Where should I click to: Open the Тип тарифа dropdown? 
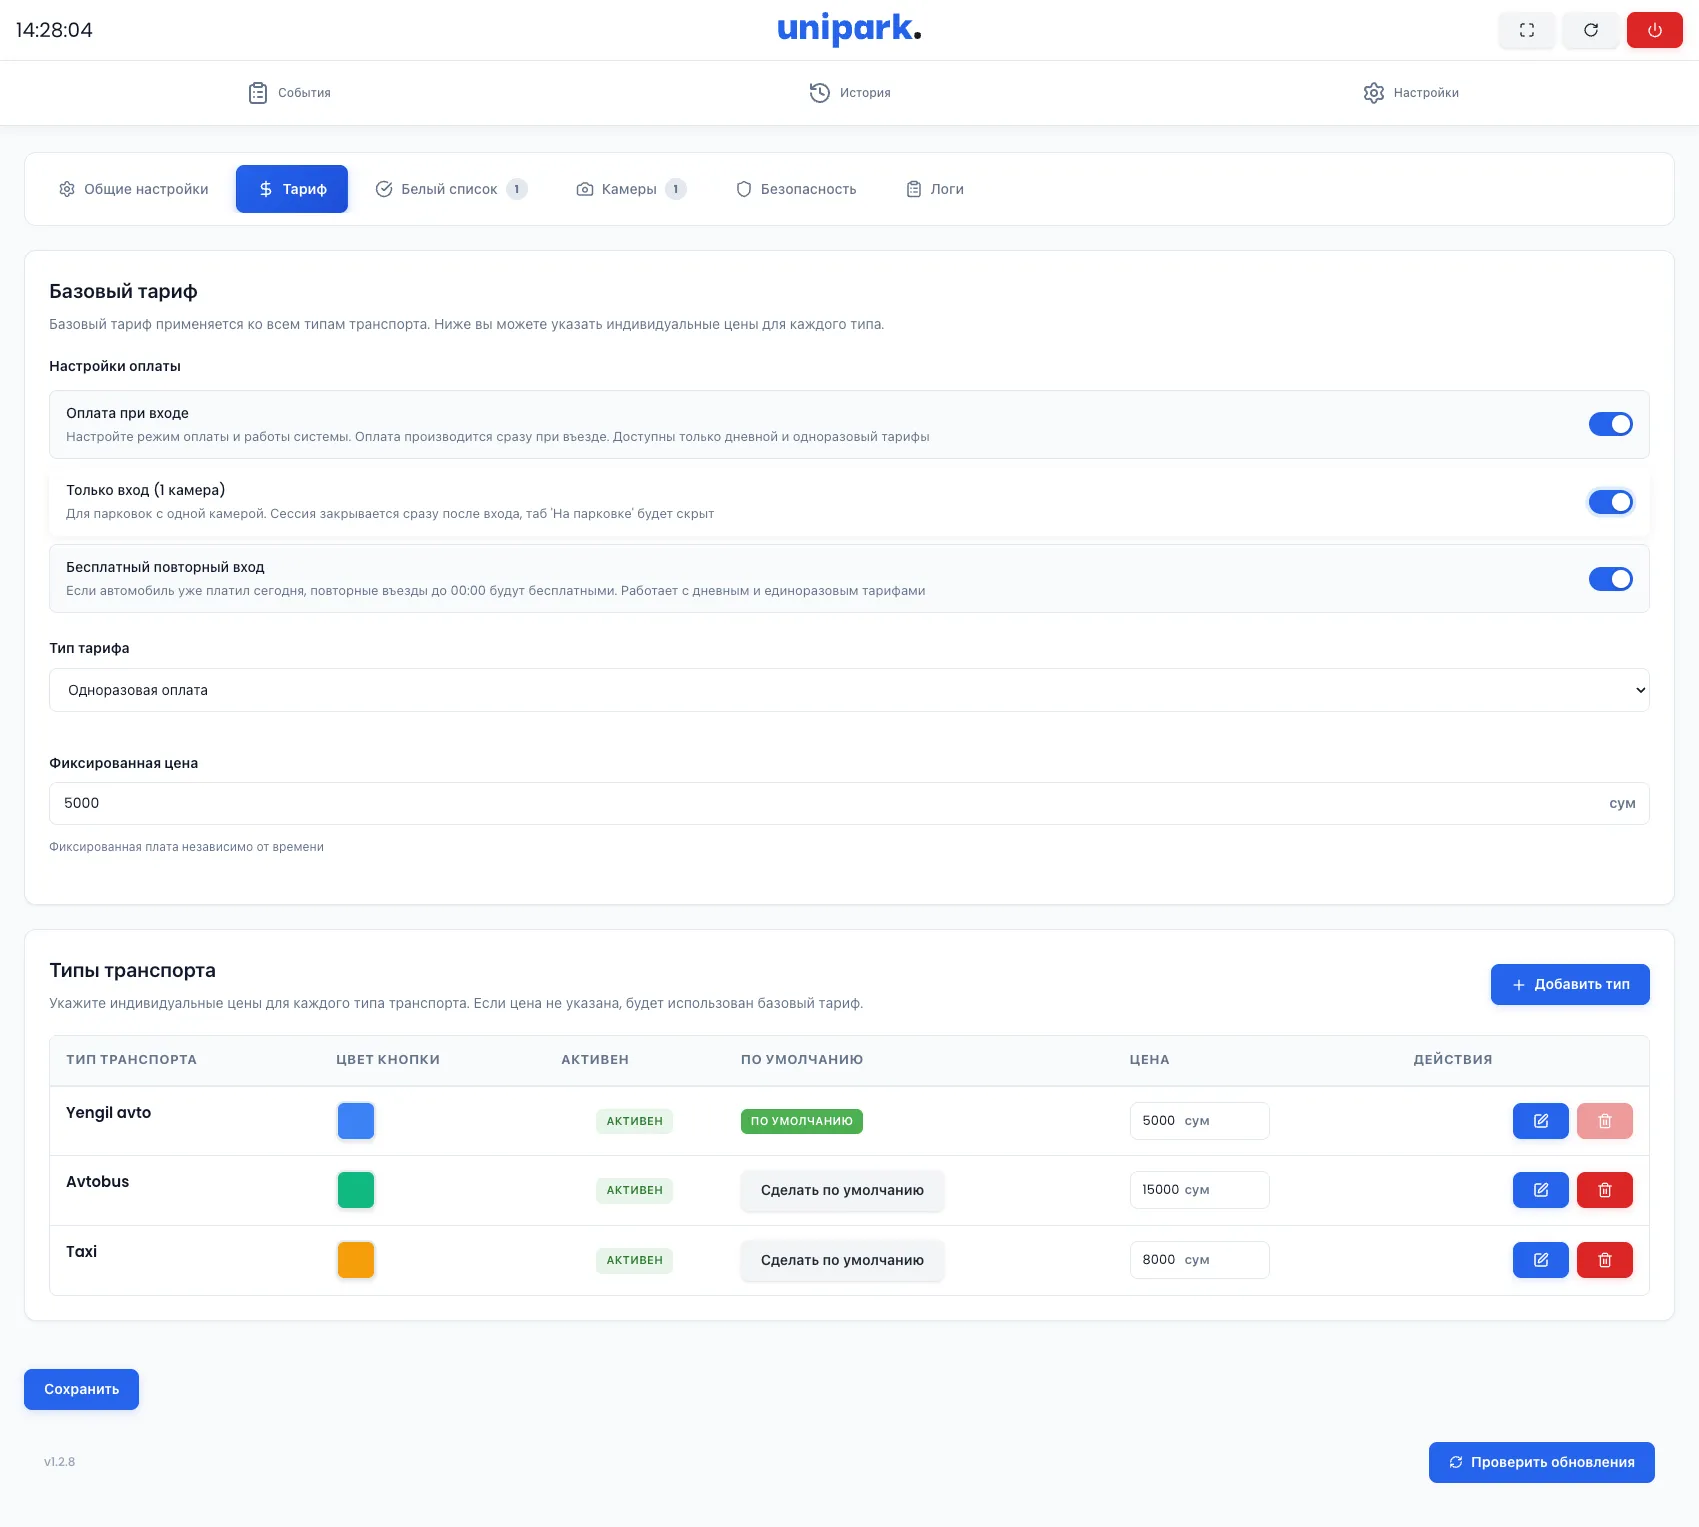(x=848, y=690)
